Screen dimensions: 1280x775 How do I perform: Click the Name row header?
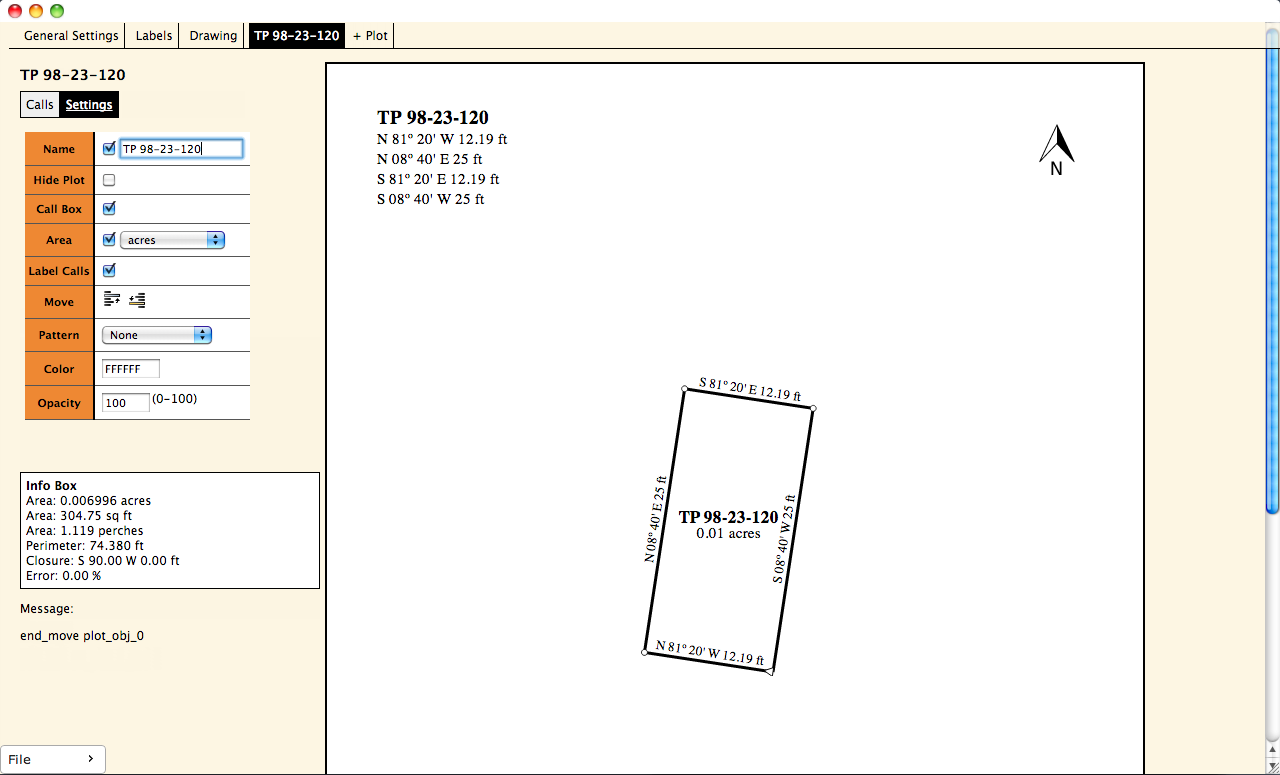[x=58, y=148]
